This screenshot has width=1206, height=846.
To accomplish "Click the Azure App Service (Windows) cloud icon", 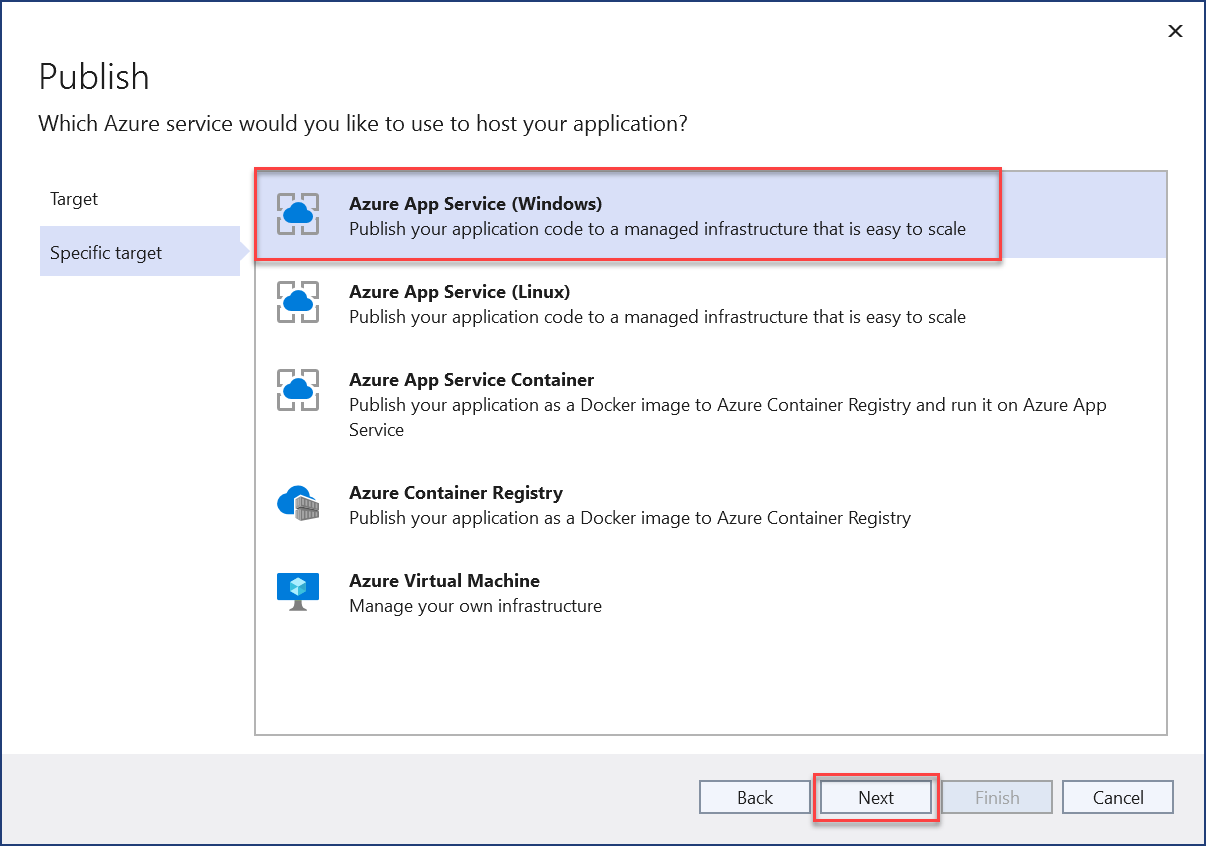I will (297, 215).
